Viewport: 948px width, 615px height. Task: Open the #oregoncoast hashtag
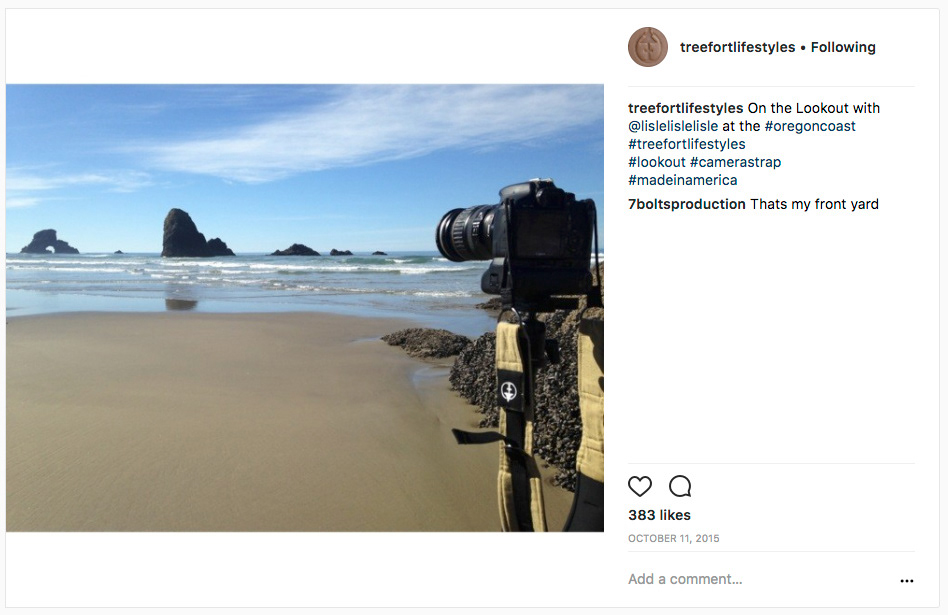(810, 126)
